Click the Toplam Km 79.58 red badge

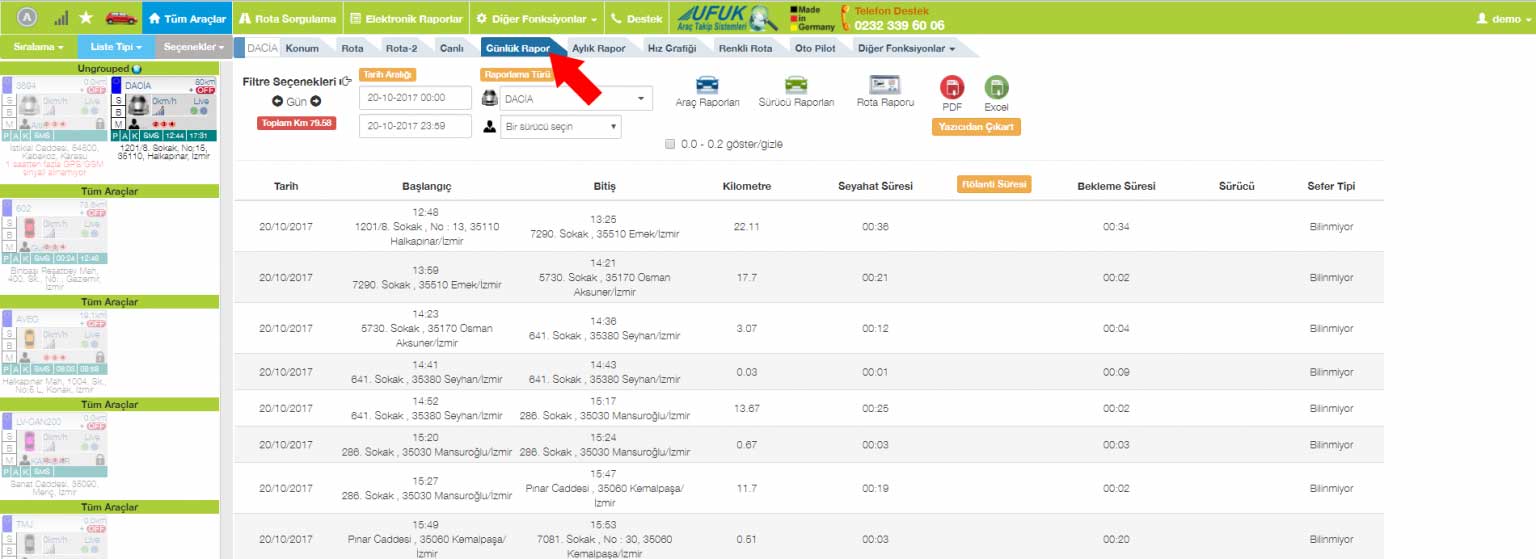(296, 123)
